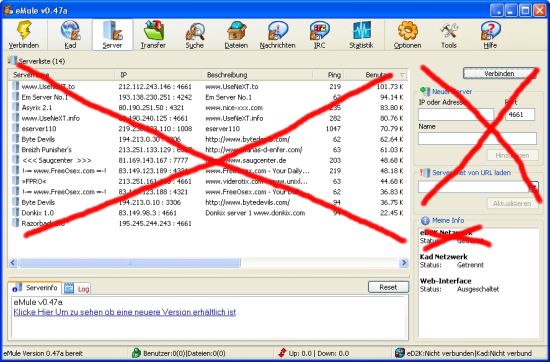Click the Server.met von URL laden icon
550x362 pixels.
425,173
